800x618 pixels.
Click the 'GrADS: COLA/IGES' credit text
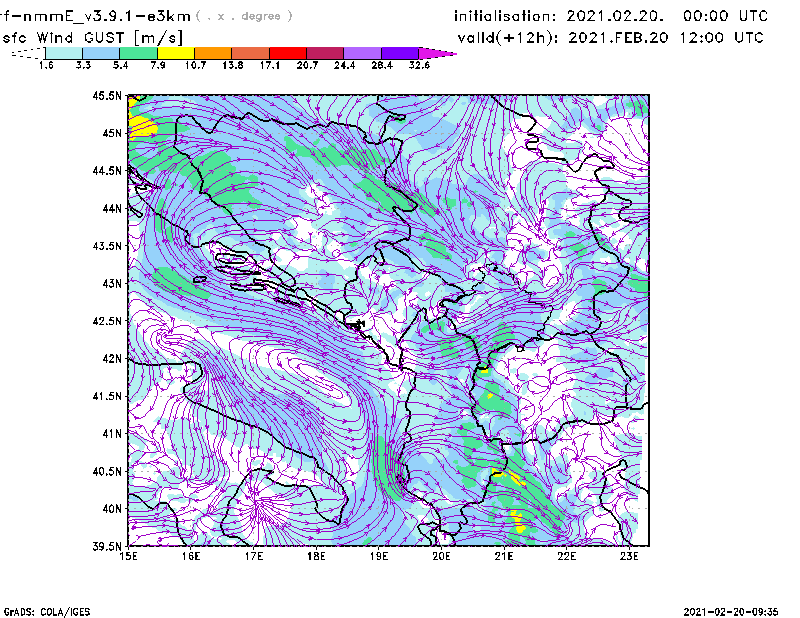coord(47,612)
